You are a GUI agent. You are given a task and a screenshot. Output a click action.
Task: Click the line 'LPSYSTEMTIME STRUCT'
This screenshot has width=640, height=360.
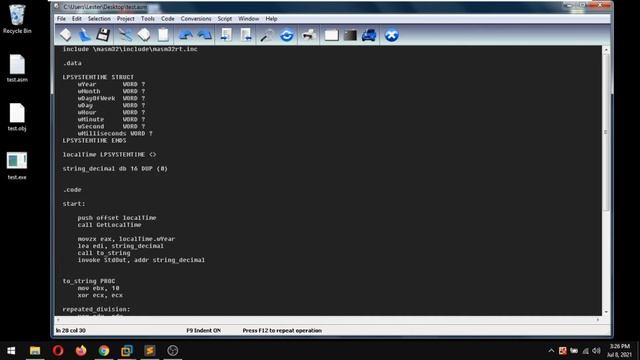pos(98,77)
